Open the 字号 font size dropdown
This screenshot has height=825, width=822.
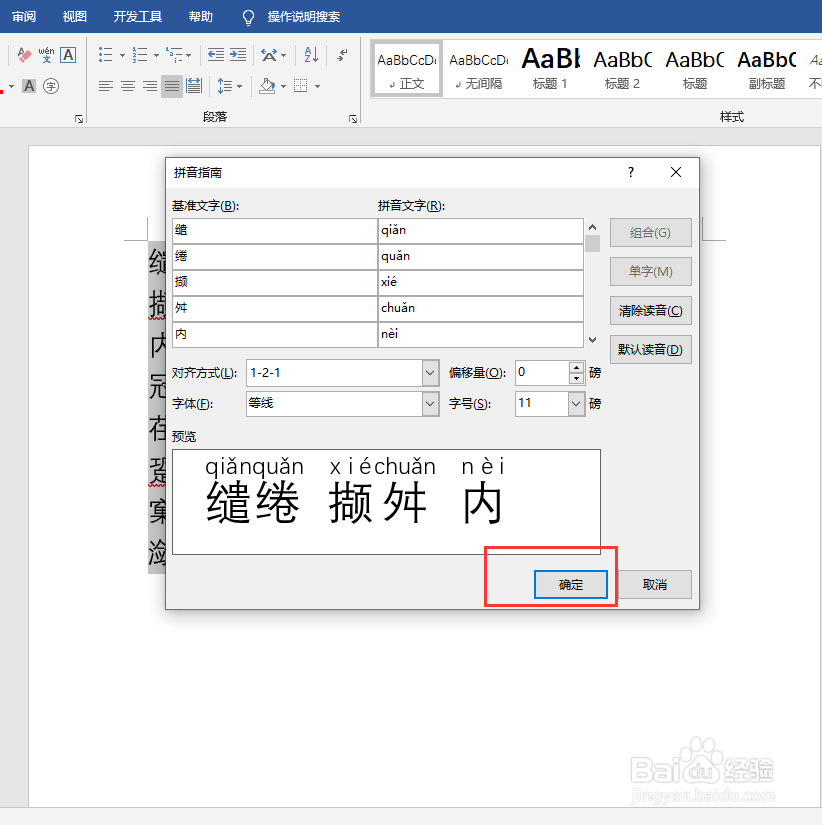[x=576, y=404]
